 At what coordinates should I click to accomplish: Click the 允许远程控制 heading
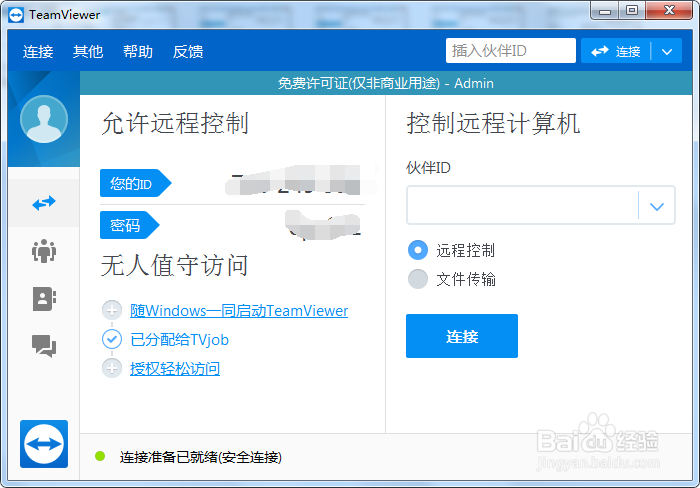tap(175, 124)
